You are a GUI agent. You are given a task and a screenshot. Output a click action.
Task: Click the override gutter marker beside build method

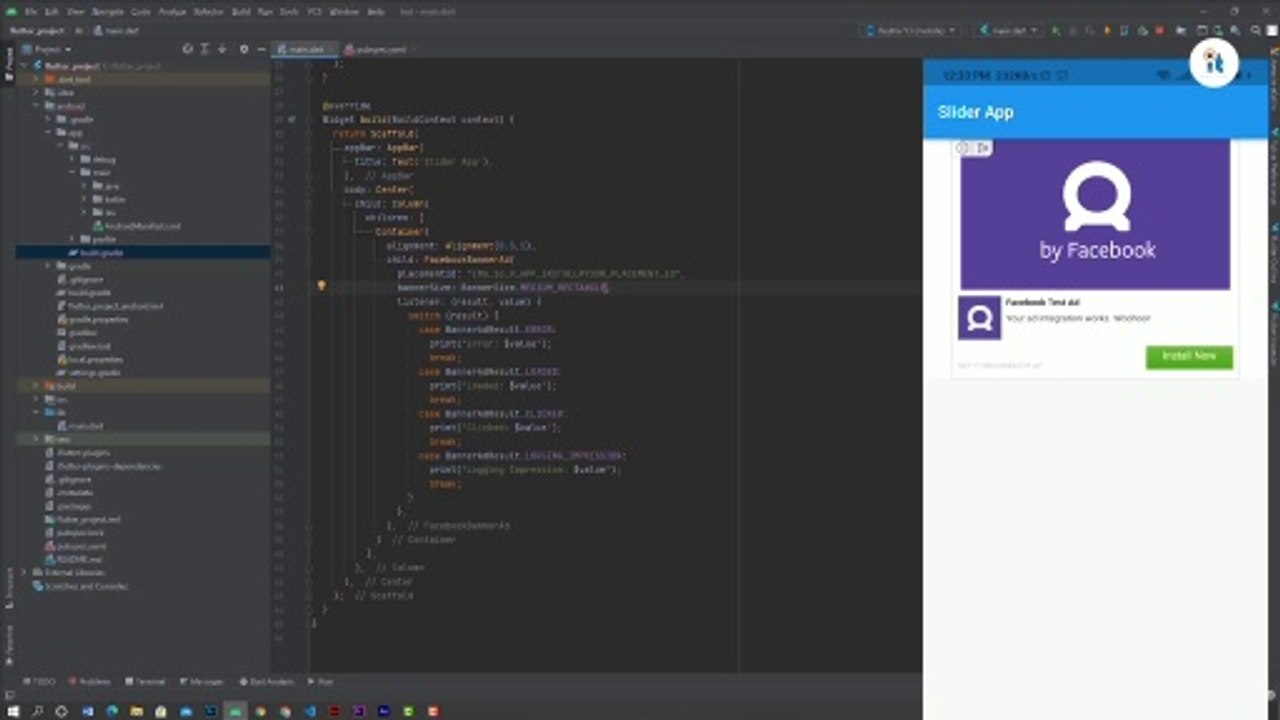[291, 119]
